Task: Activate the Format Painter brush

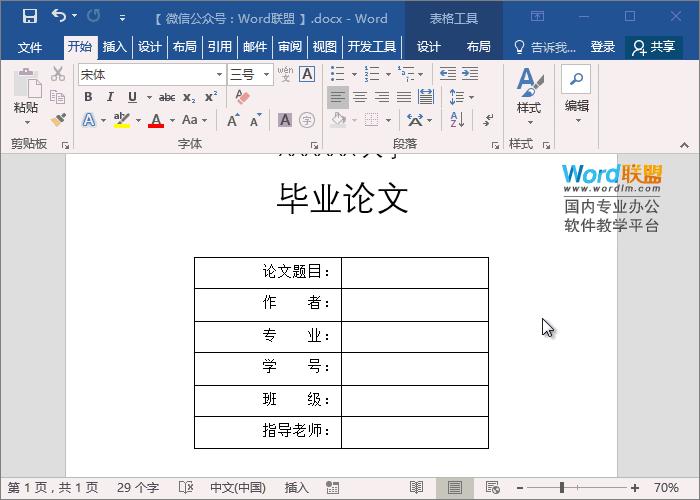Action: click(58, 120)
